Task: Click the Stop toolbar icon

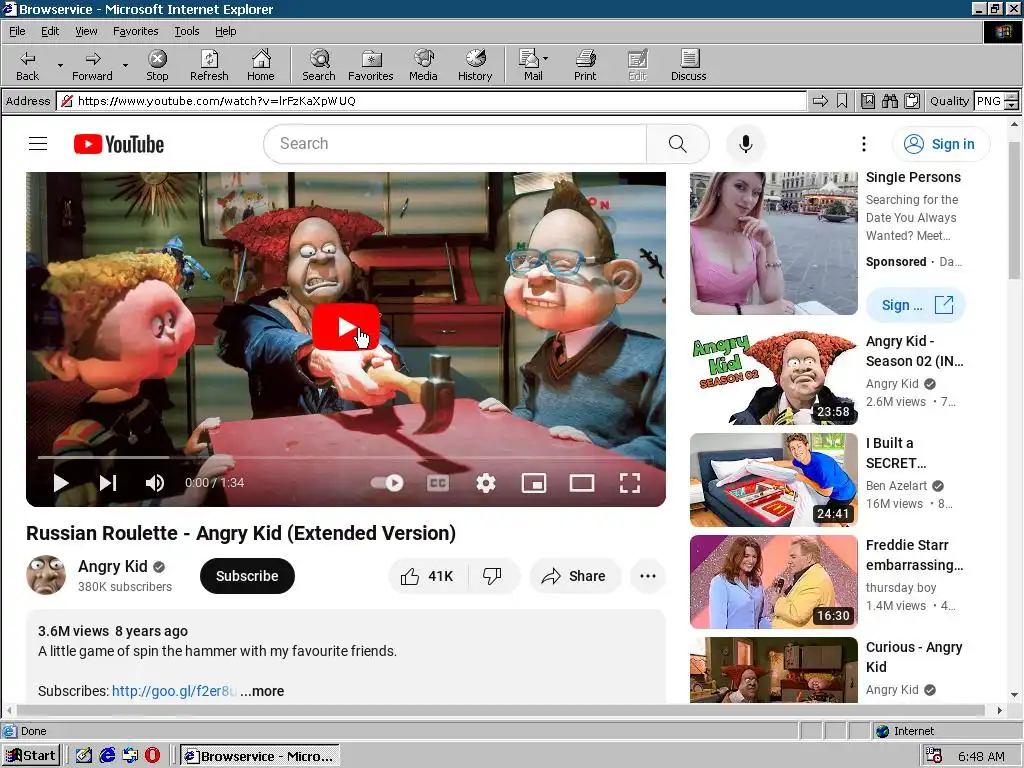Action: point(157,65)
